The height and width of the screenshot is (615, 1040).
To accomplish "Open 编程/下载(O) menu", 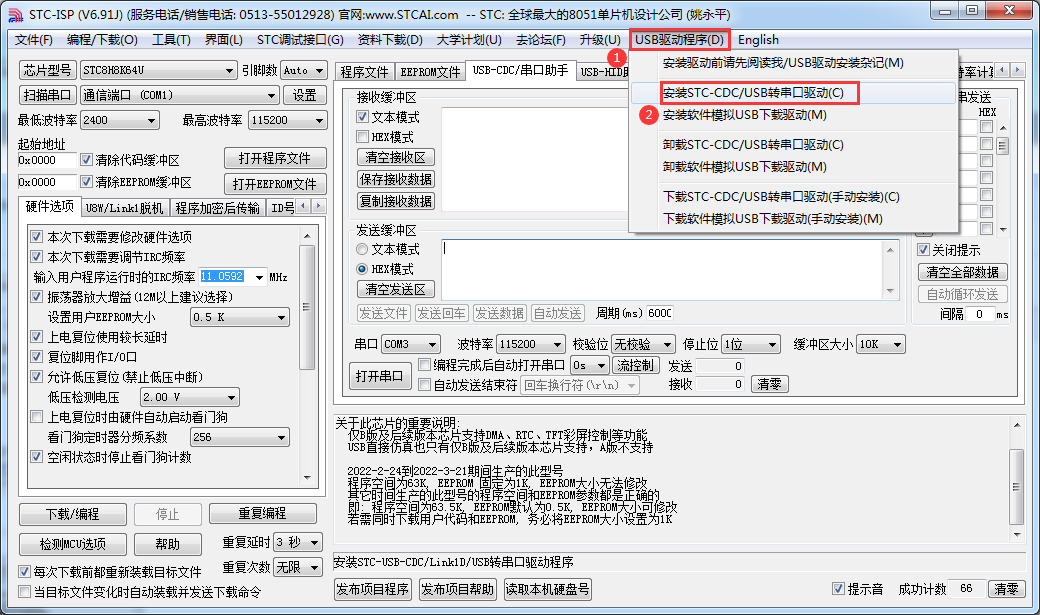I will coord(102,40).
